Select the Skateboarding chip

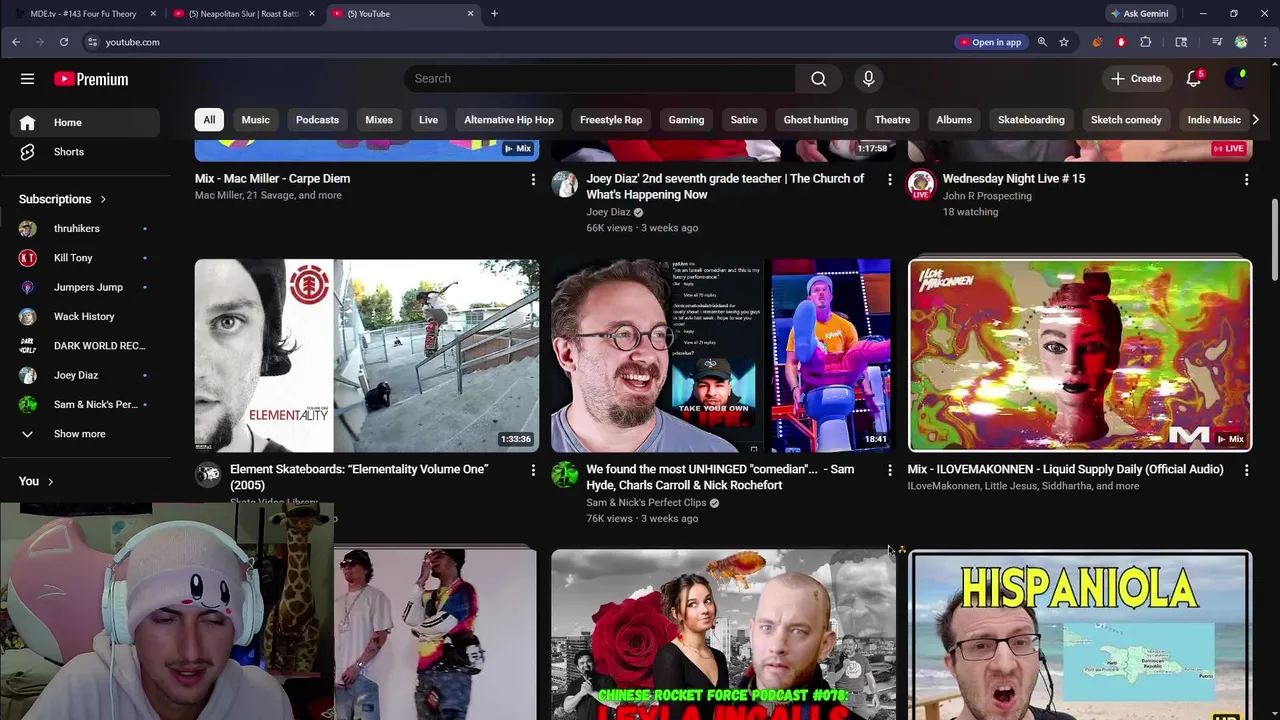pyautogui.click(x=1031, y=120)
